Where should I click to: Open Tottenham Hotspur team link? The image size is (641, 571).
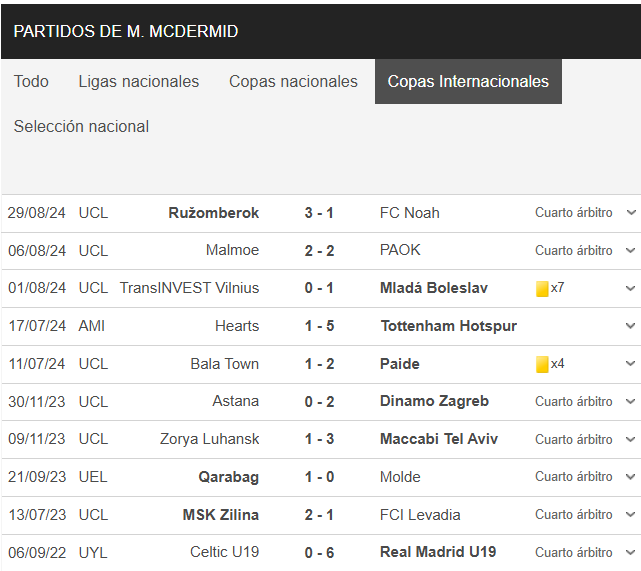click(x=448, y=326)
